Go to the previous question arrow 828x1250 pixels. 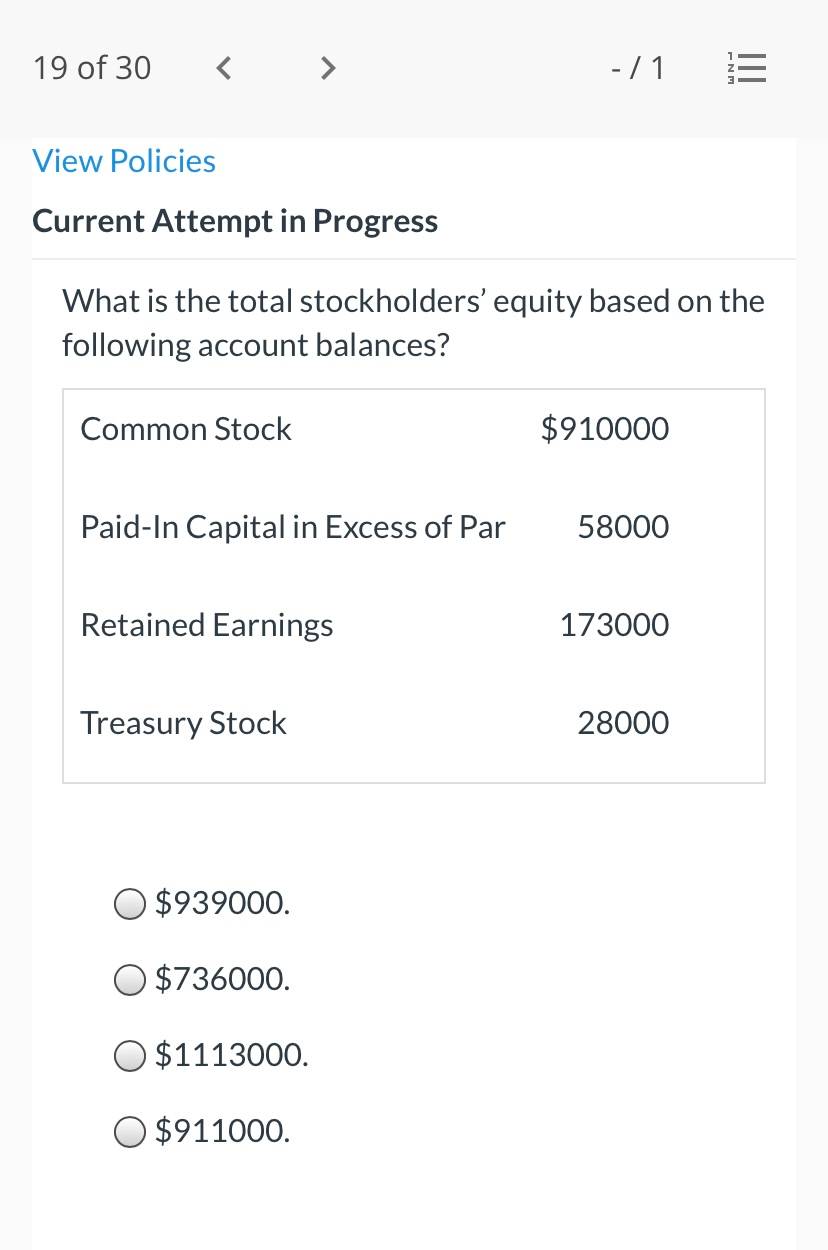[x=225, y=68]
